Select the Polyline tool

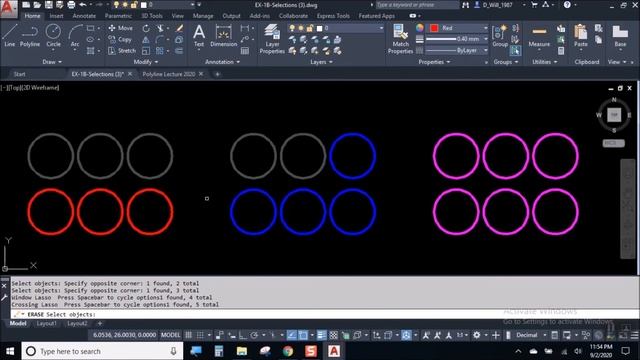tap(30, 35)
